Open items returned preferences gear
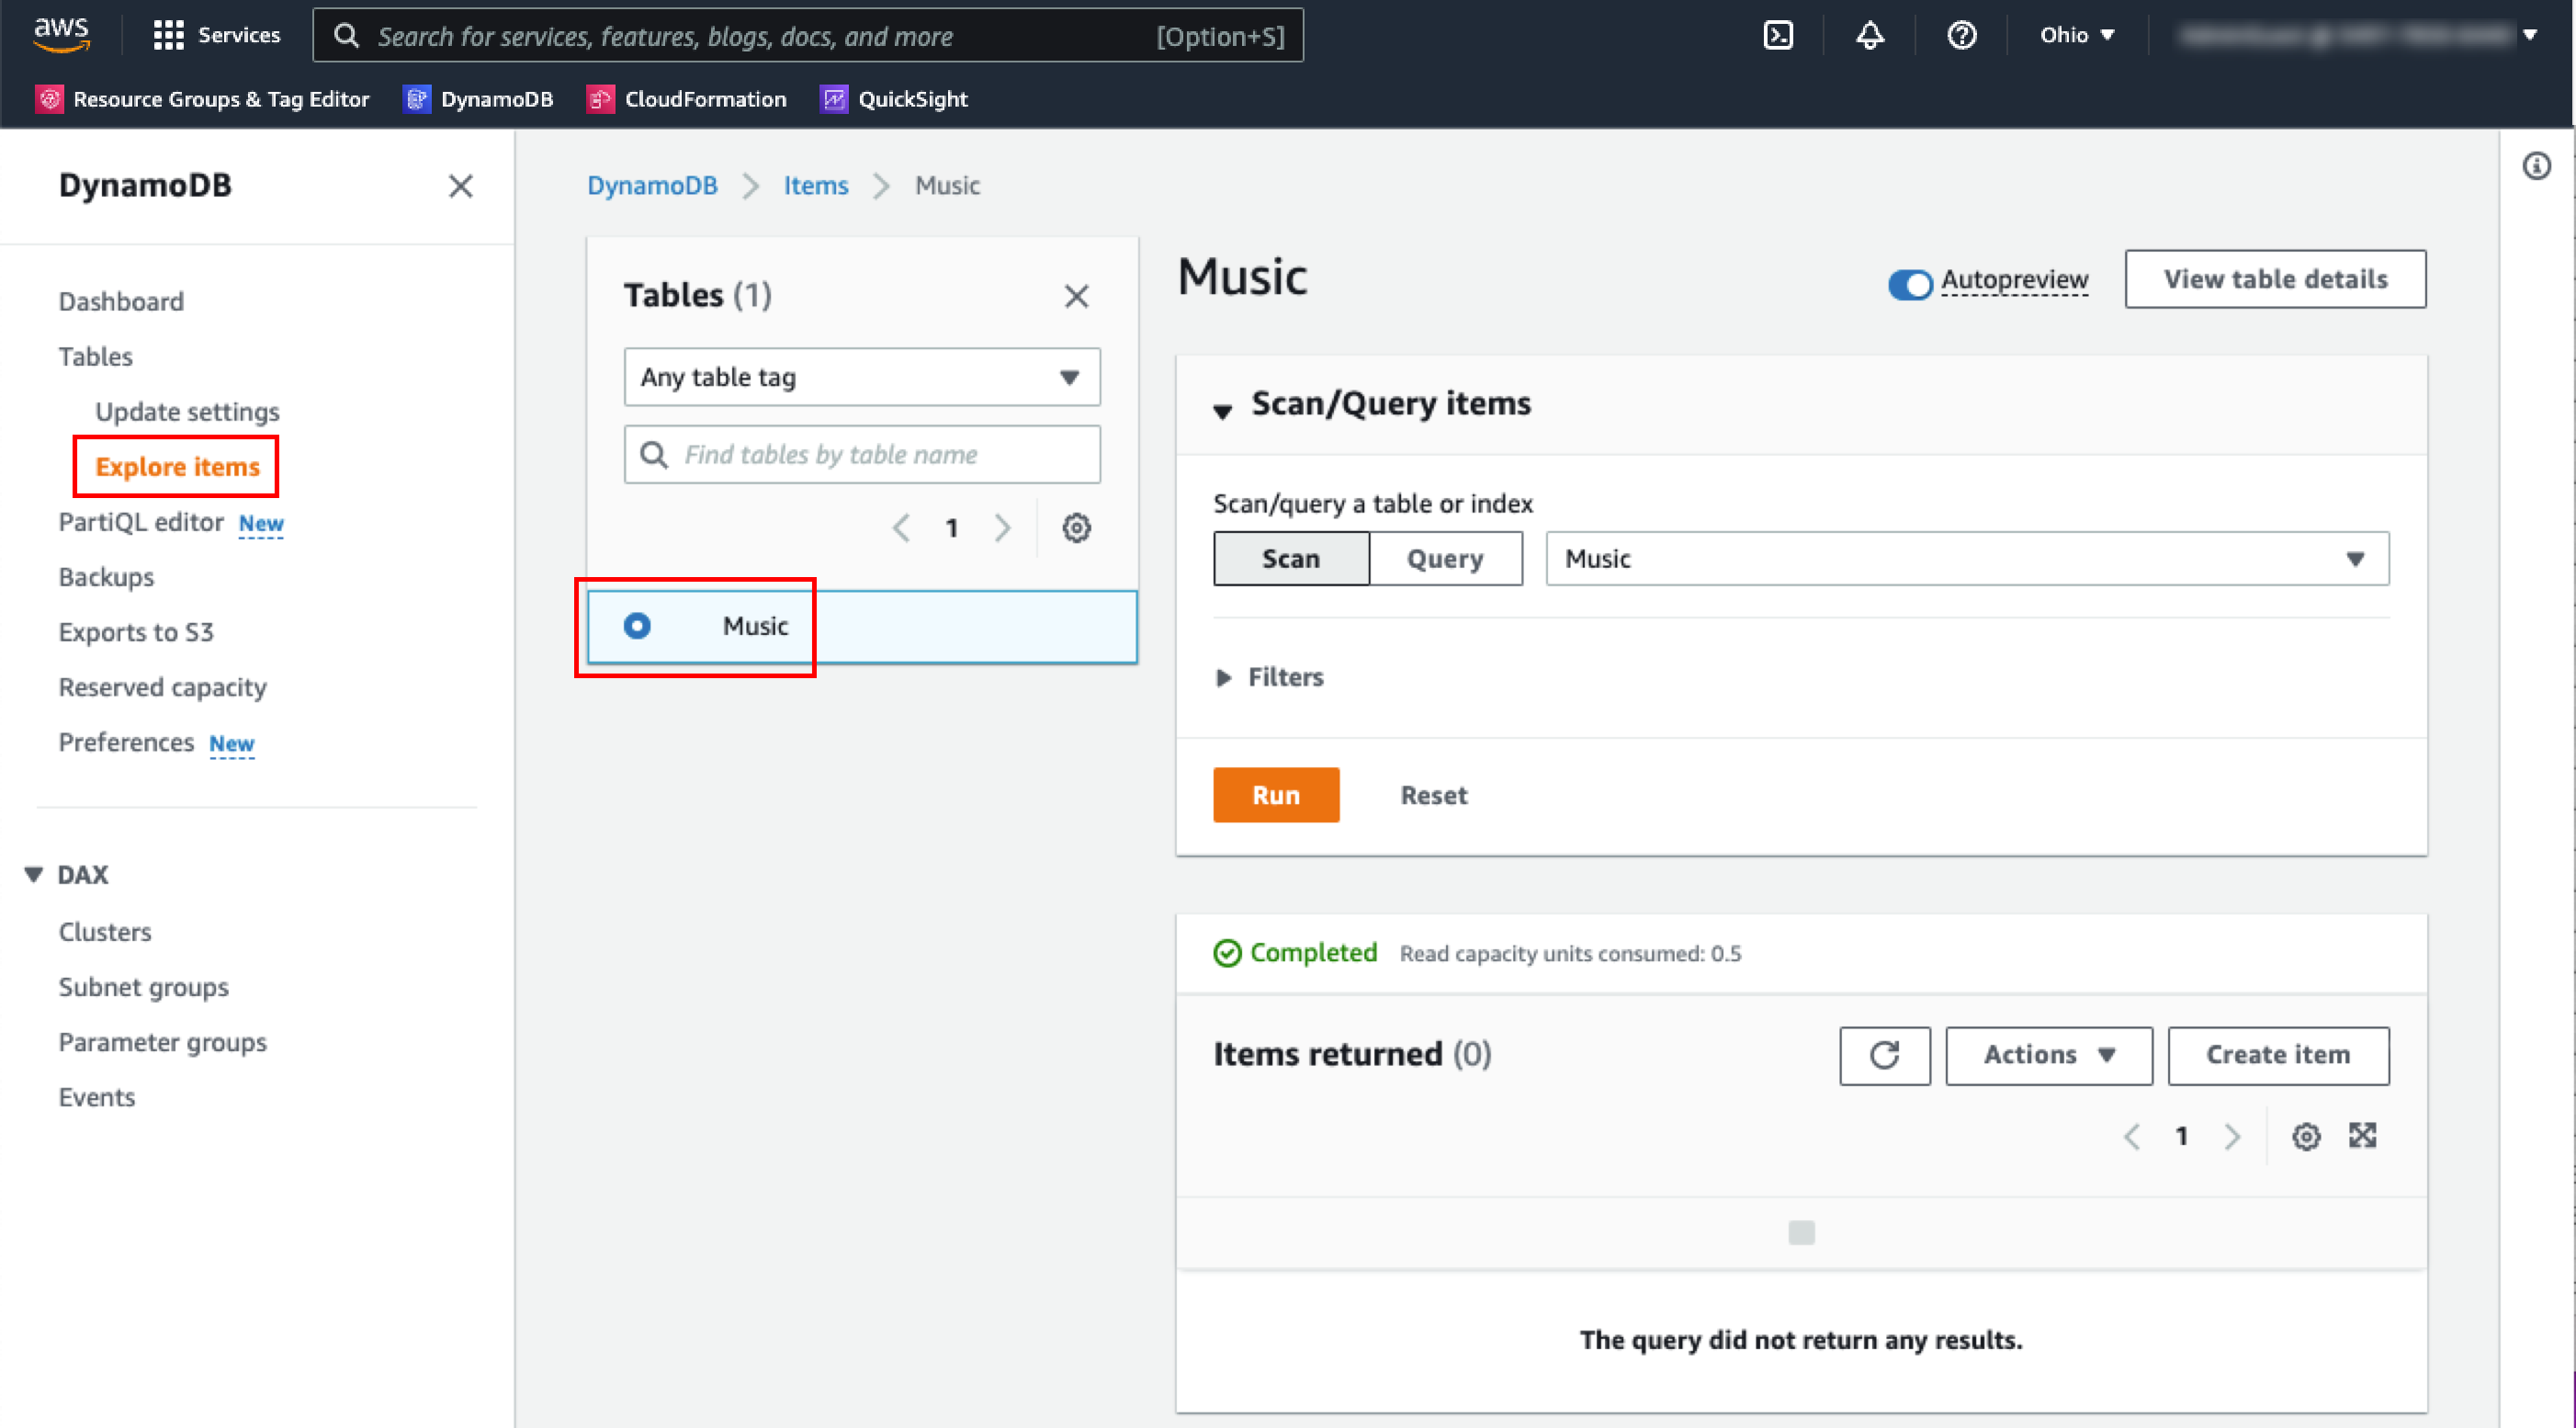This screenshot has width=2576, height=1428. coord(2306,1136)
